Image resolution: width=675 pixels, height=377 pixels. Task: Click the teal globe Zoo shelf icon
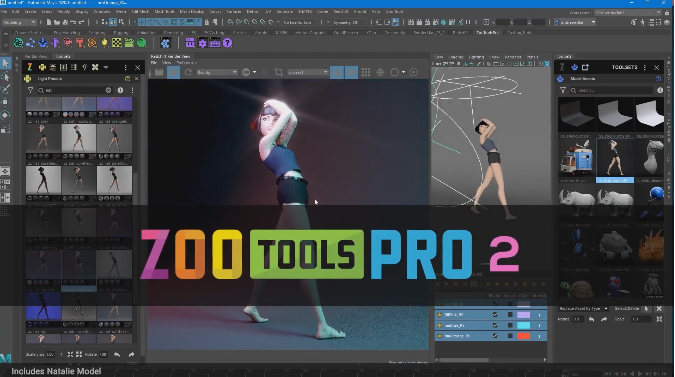(x=18, y=43)
